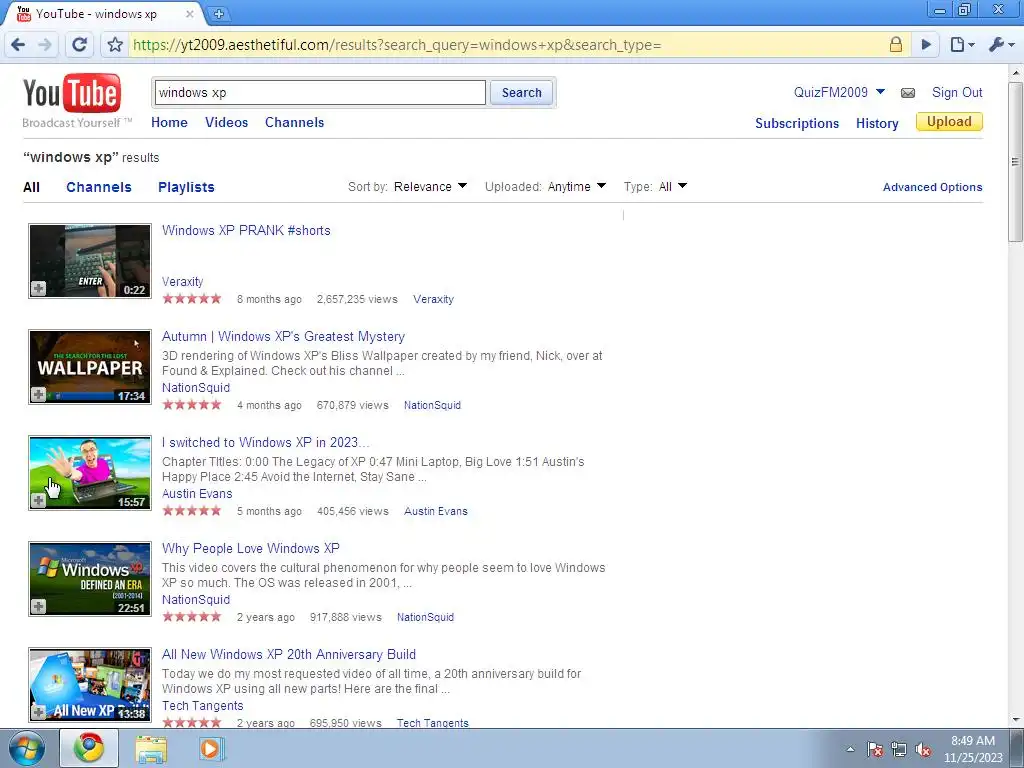Click the star rating of Windows XP PRANK
The width and height of the screenshot is (1024, 768).
pos(192,298)
